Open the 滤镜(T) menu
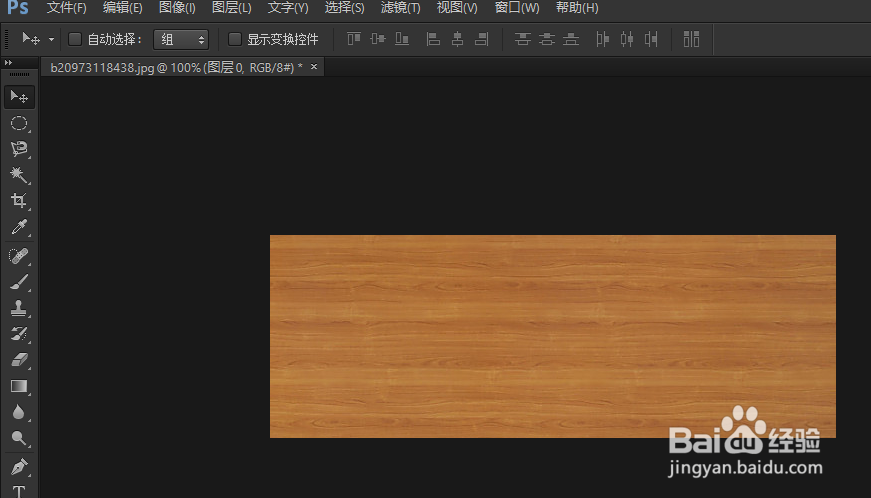The width and height of the screenshot is (871, 498). [x=401, y=8]
